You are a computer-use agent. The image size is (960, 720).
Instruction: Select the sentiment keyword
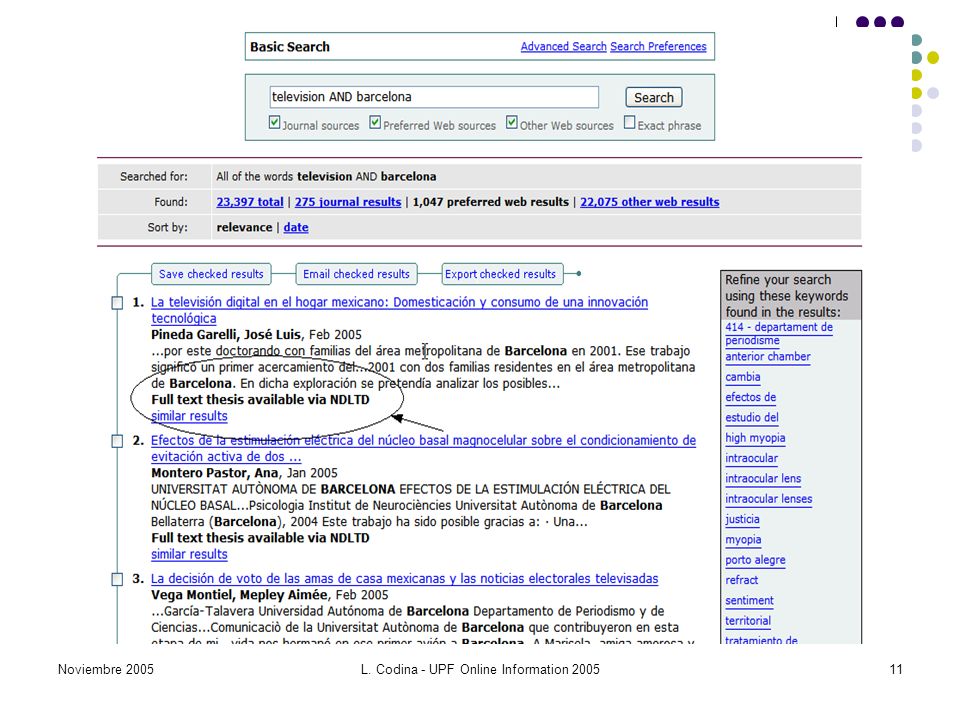point(749,601)
